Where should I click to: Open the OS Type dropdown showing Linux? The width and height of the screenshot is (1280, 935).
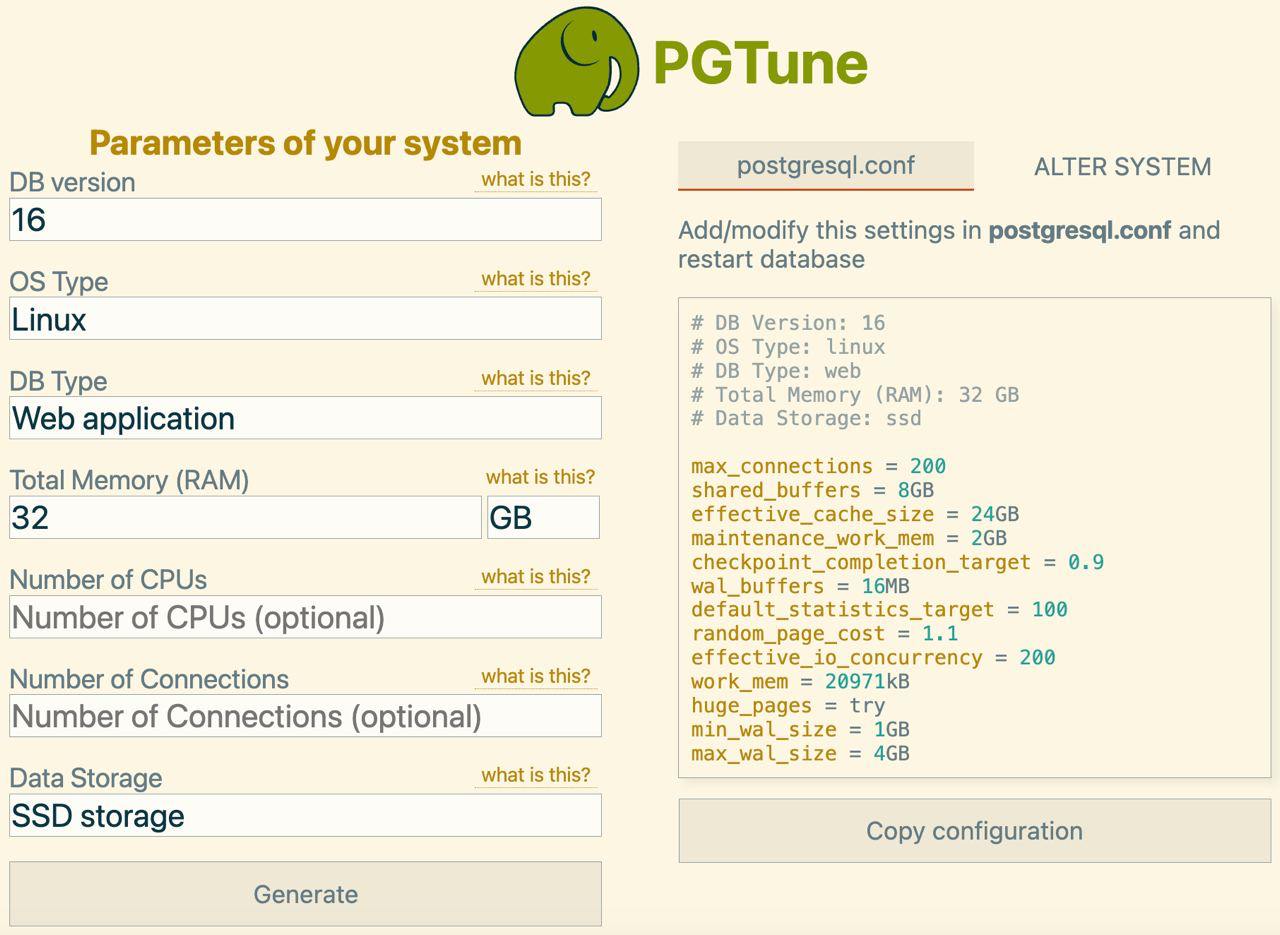click(305, 319)
